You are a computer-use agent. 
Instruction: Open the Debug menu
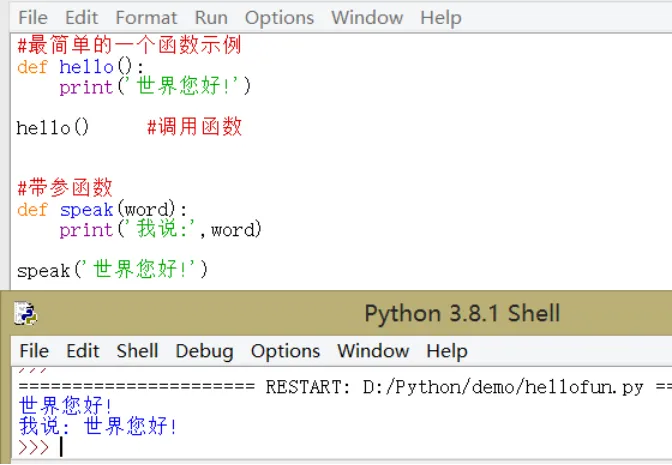tap(204, 351)
